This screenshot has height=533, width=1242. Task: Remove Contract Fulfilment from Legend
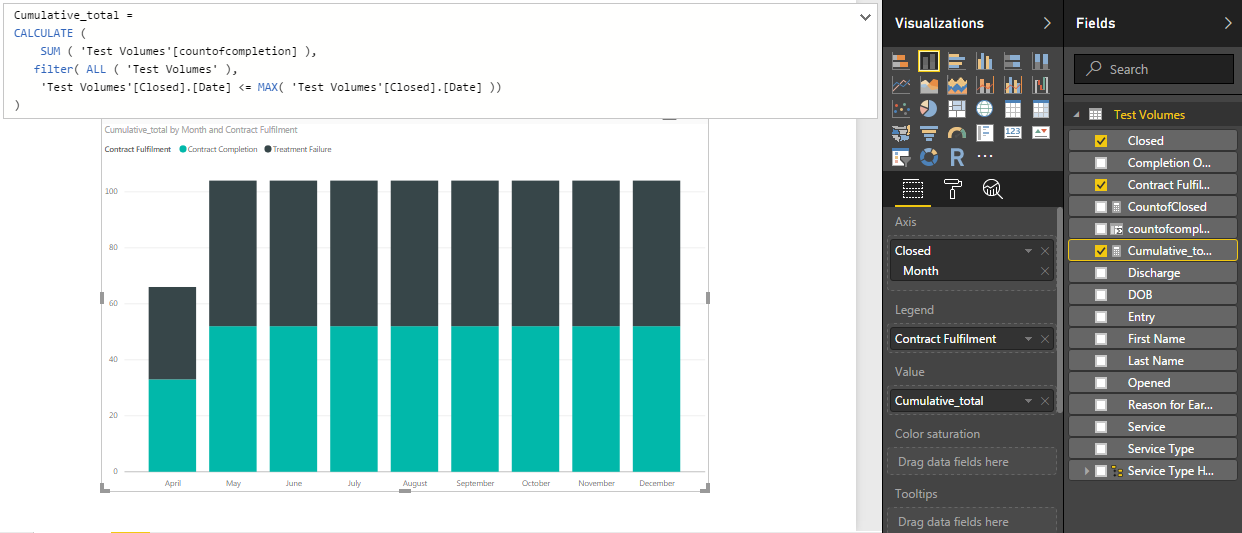[x=1045, y=339]
